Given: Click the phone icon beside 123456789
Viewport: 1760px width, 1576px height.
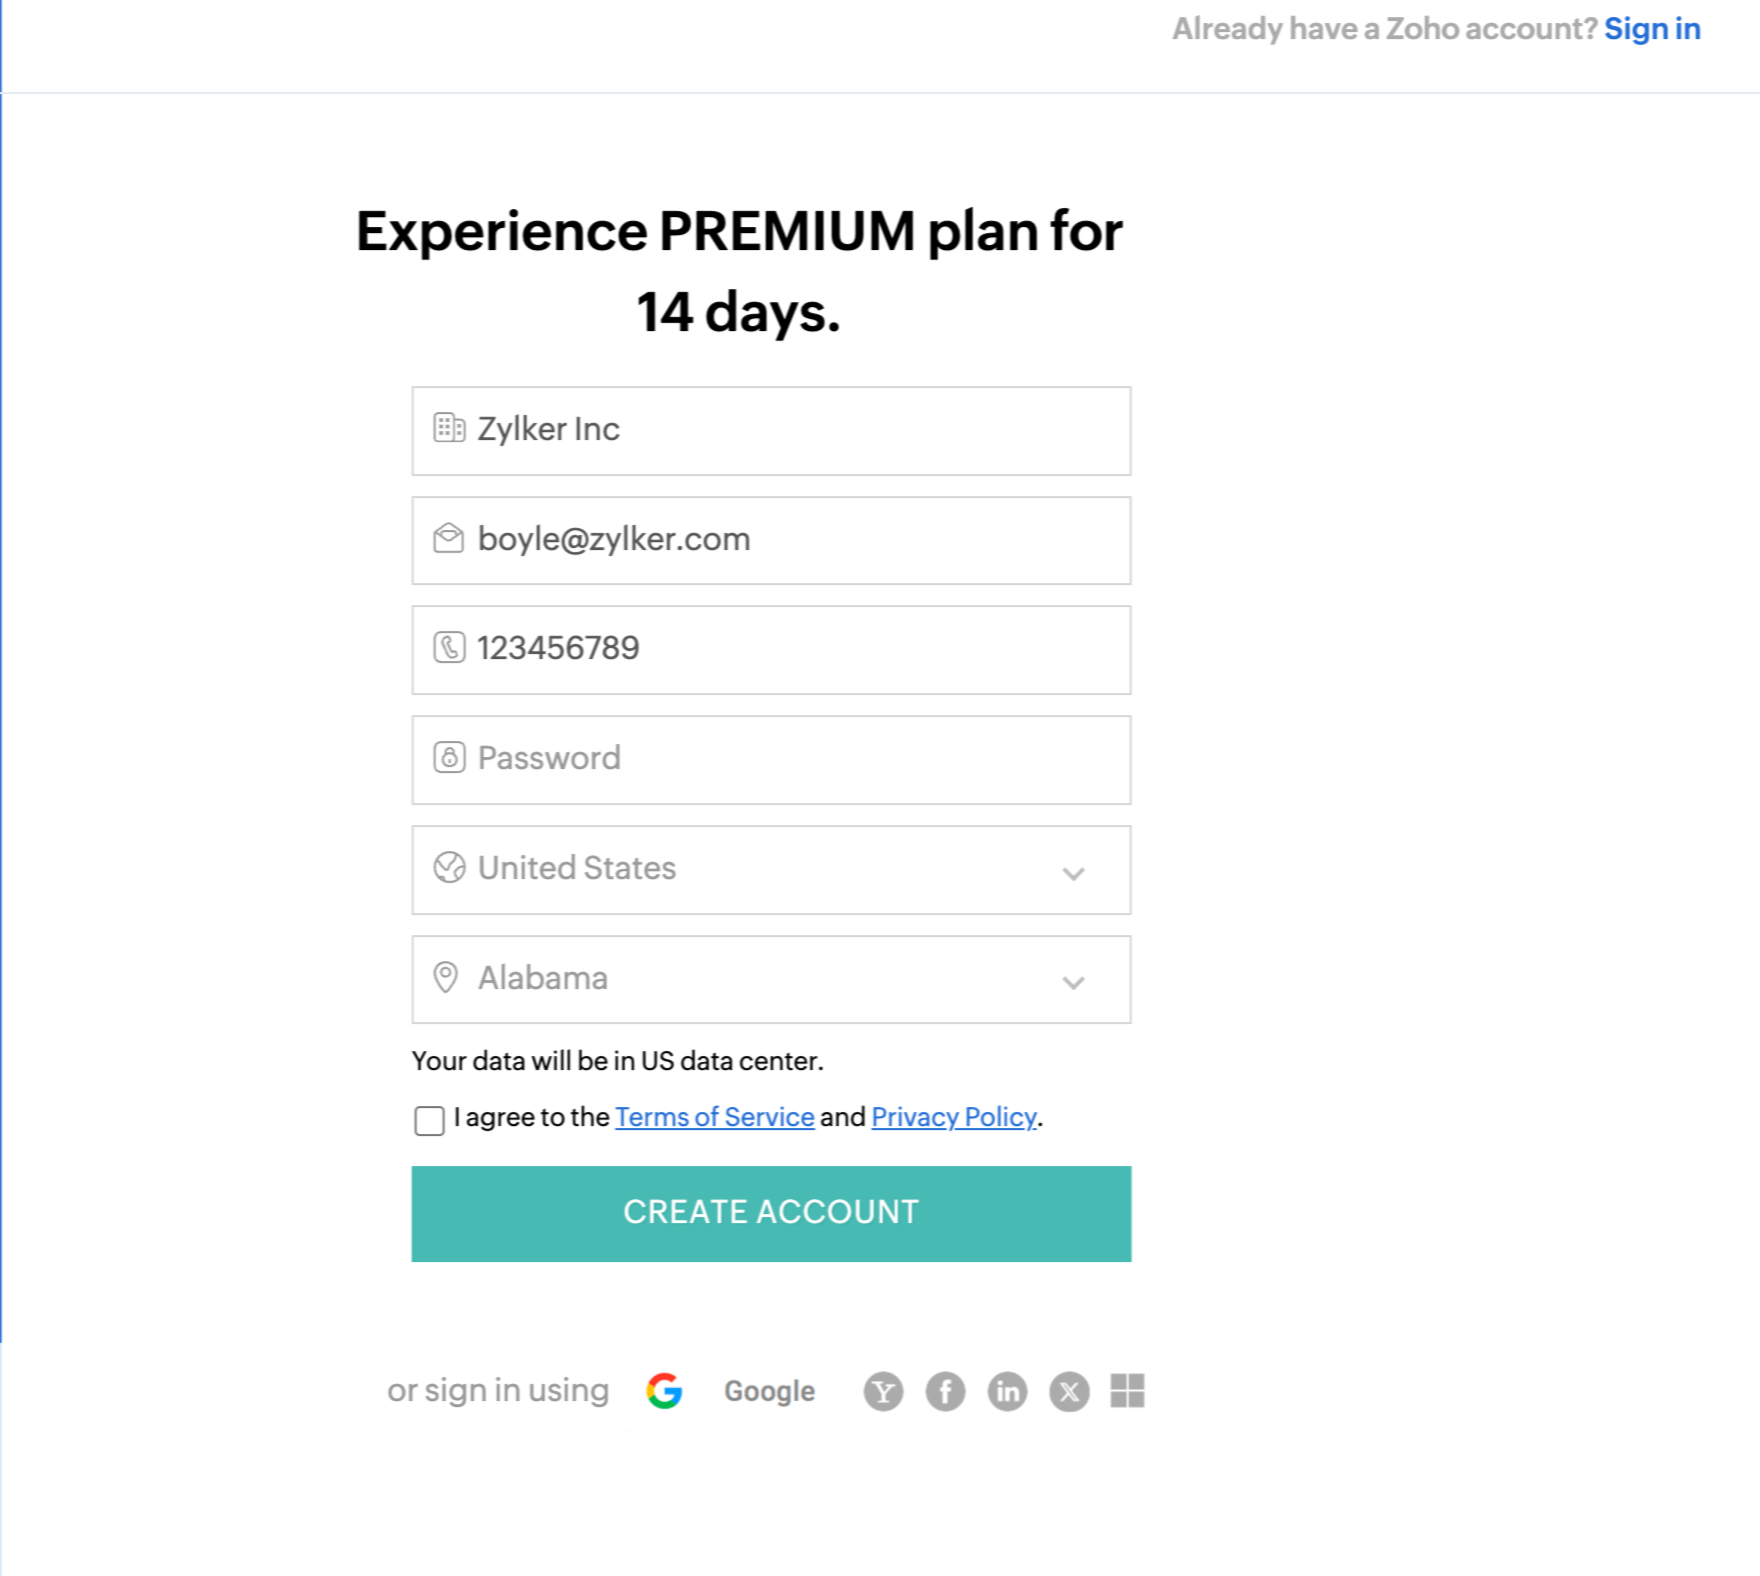Looking at the screenshot, I should pyautogui.click(x=448, y=648).
